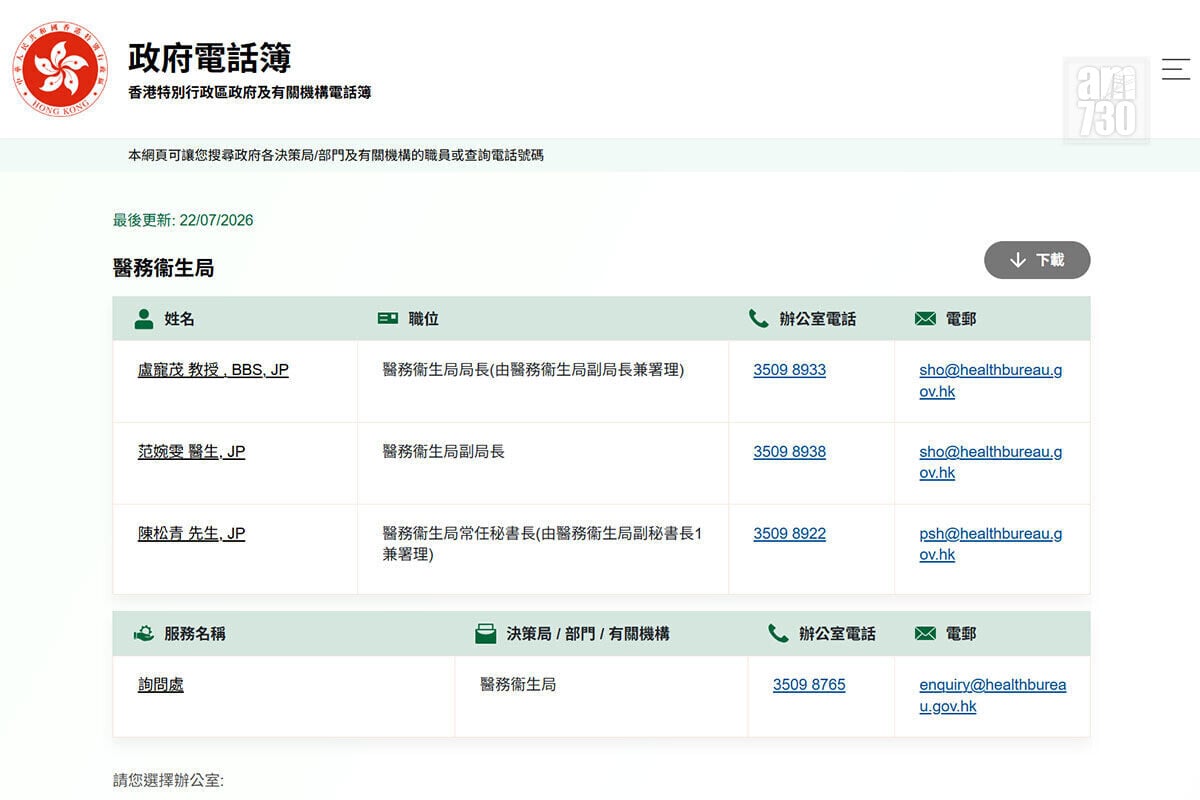Click 電郵 header in service table
This screenshot has width=1200, height=800.
pos(961,634)
